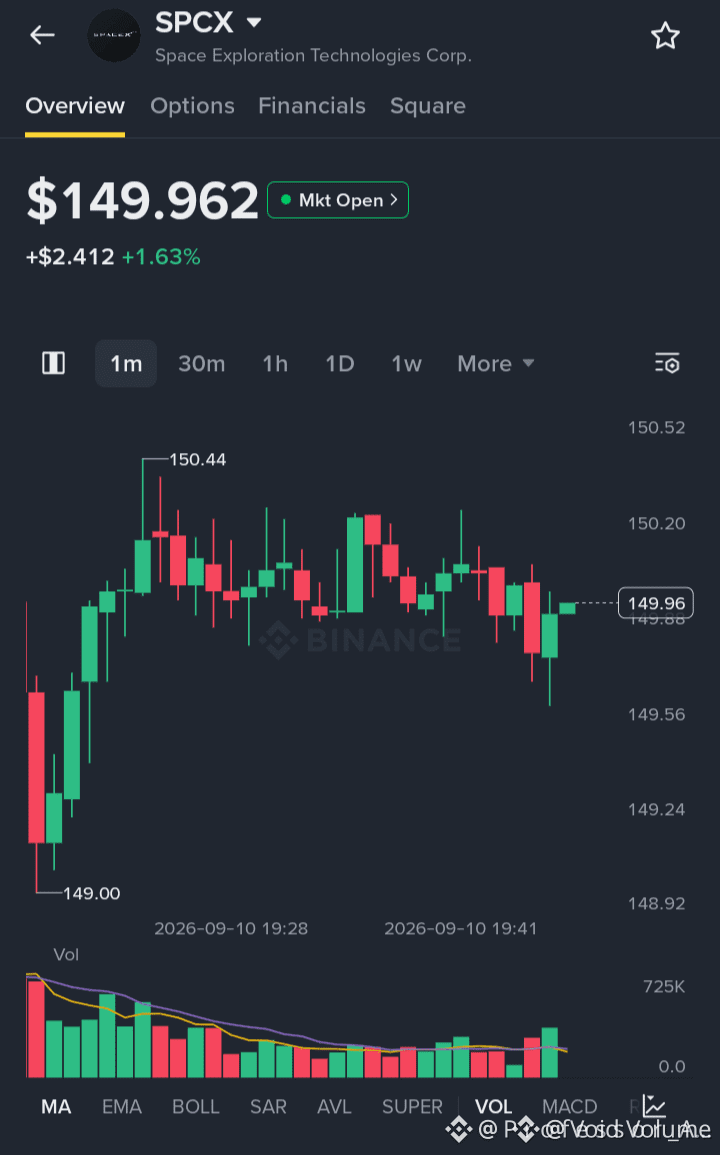Image resolution: width=720 pixels, height=1155 pixels.
Task: Tap the tallest red volume bar
Action: (36, 1028)
